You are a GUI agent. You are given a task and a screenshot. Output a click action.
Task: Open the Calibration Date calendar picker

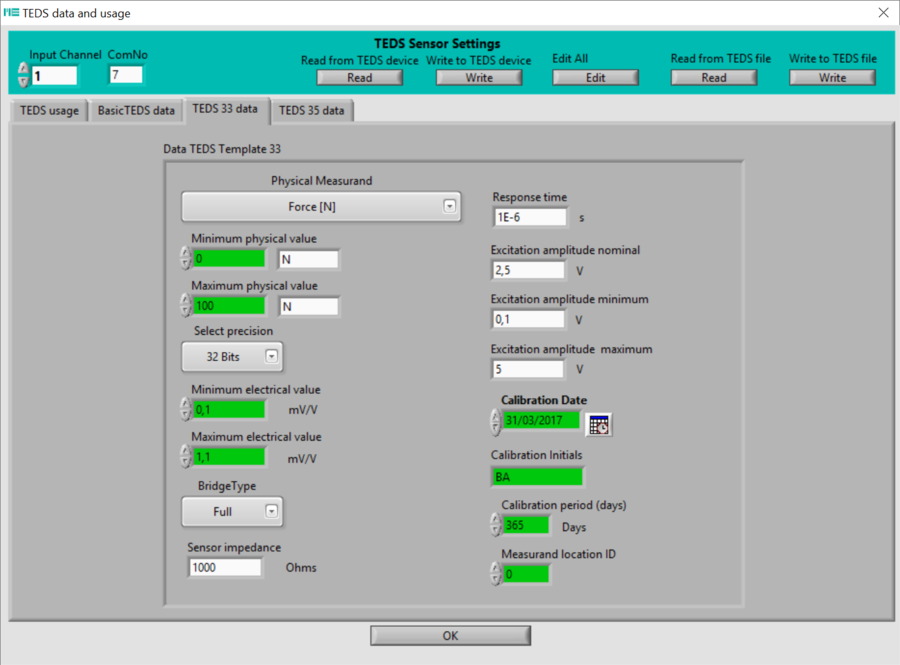tap(599, 425)
